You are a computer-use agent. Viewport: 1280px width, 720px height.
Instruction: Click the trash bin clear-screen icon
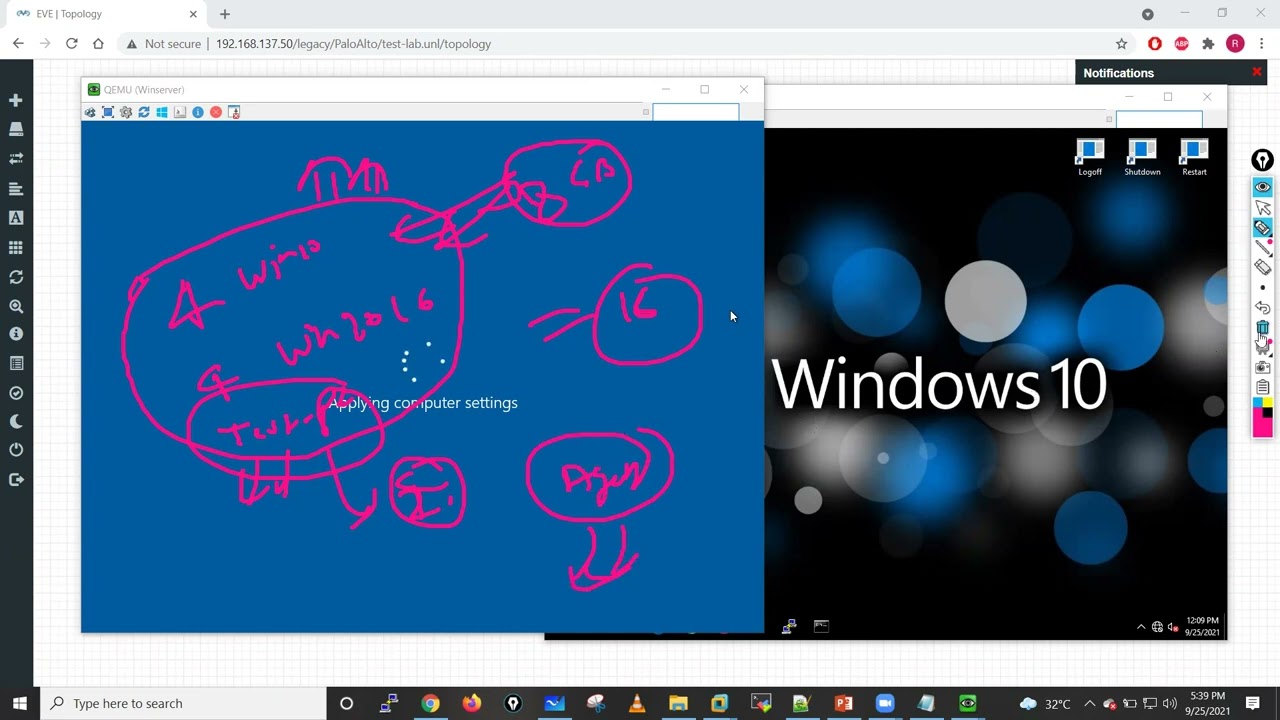coord(1263,328)
